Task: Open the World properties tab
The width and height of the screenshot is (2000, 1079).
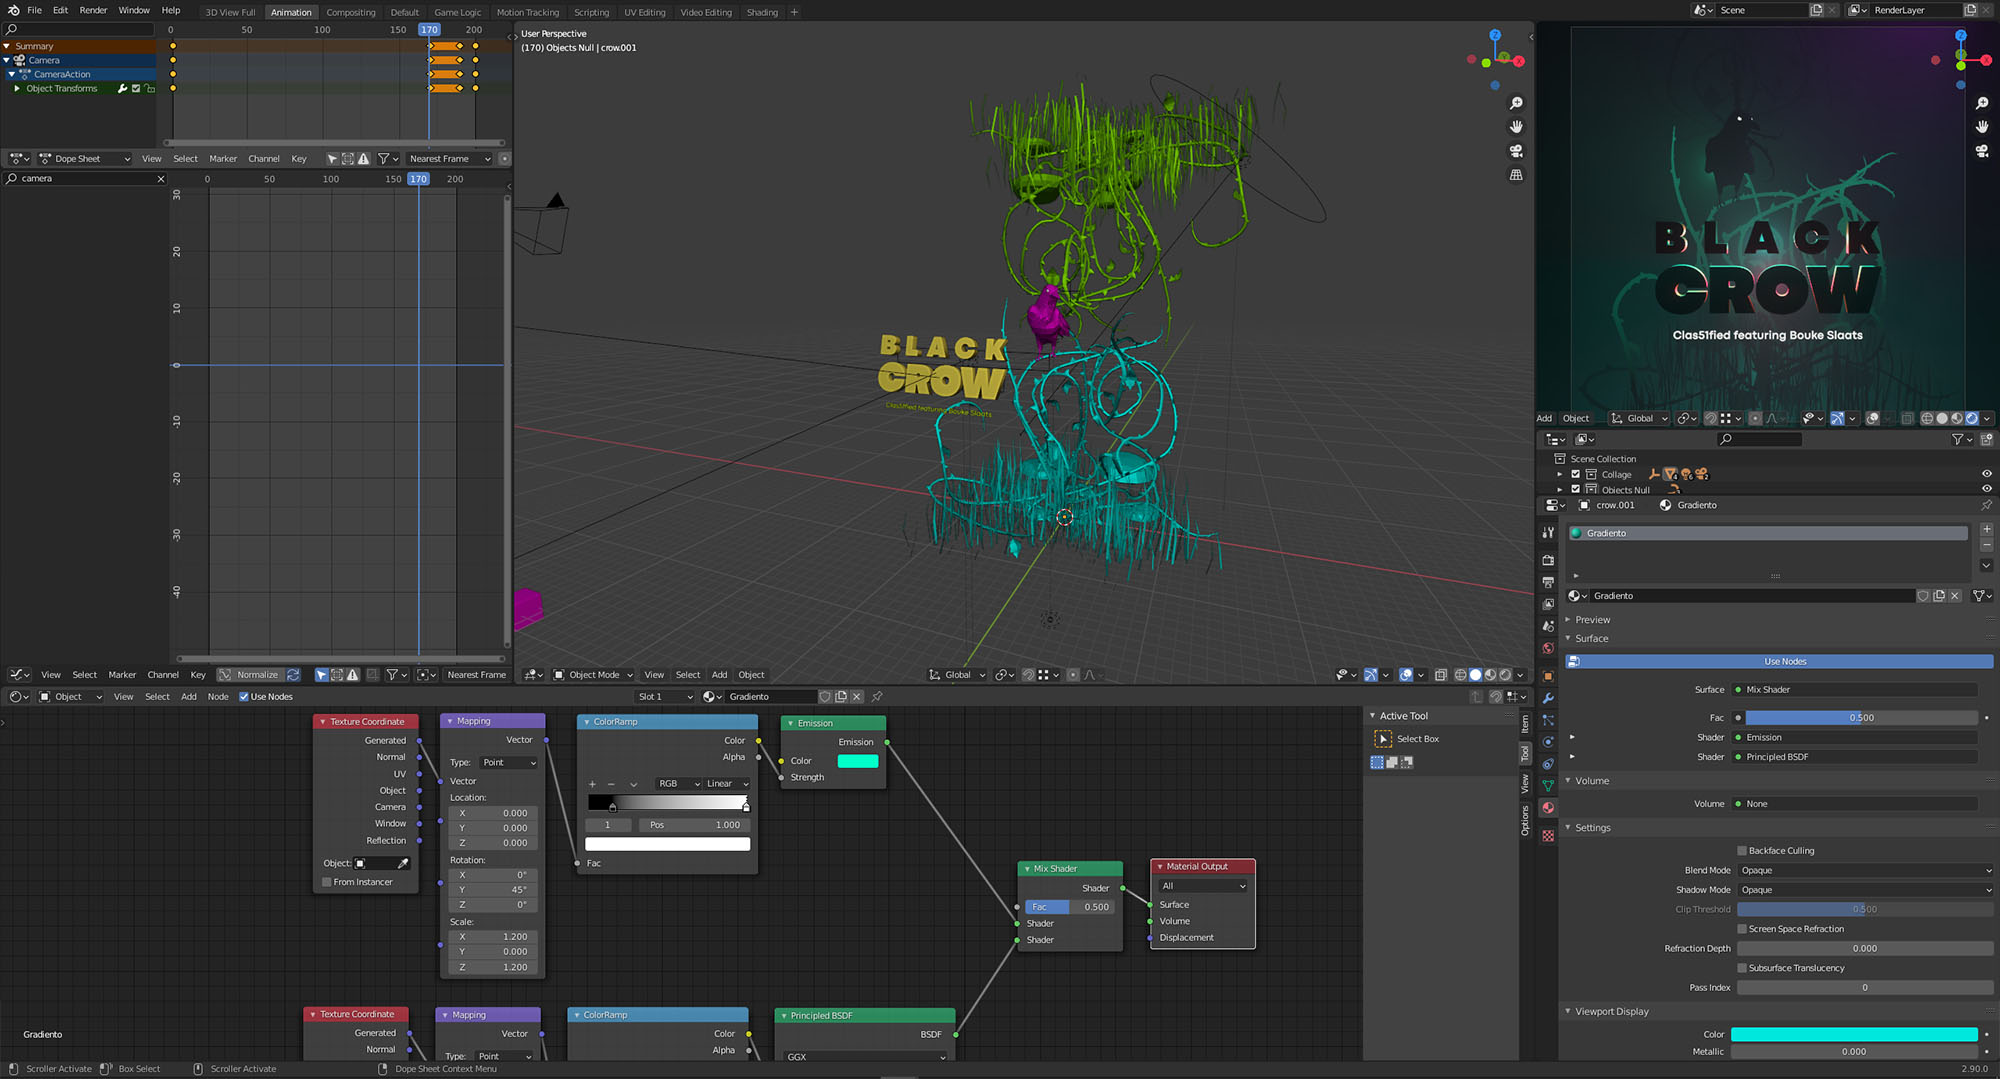Action: 1548,648
